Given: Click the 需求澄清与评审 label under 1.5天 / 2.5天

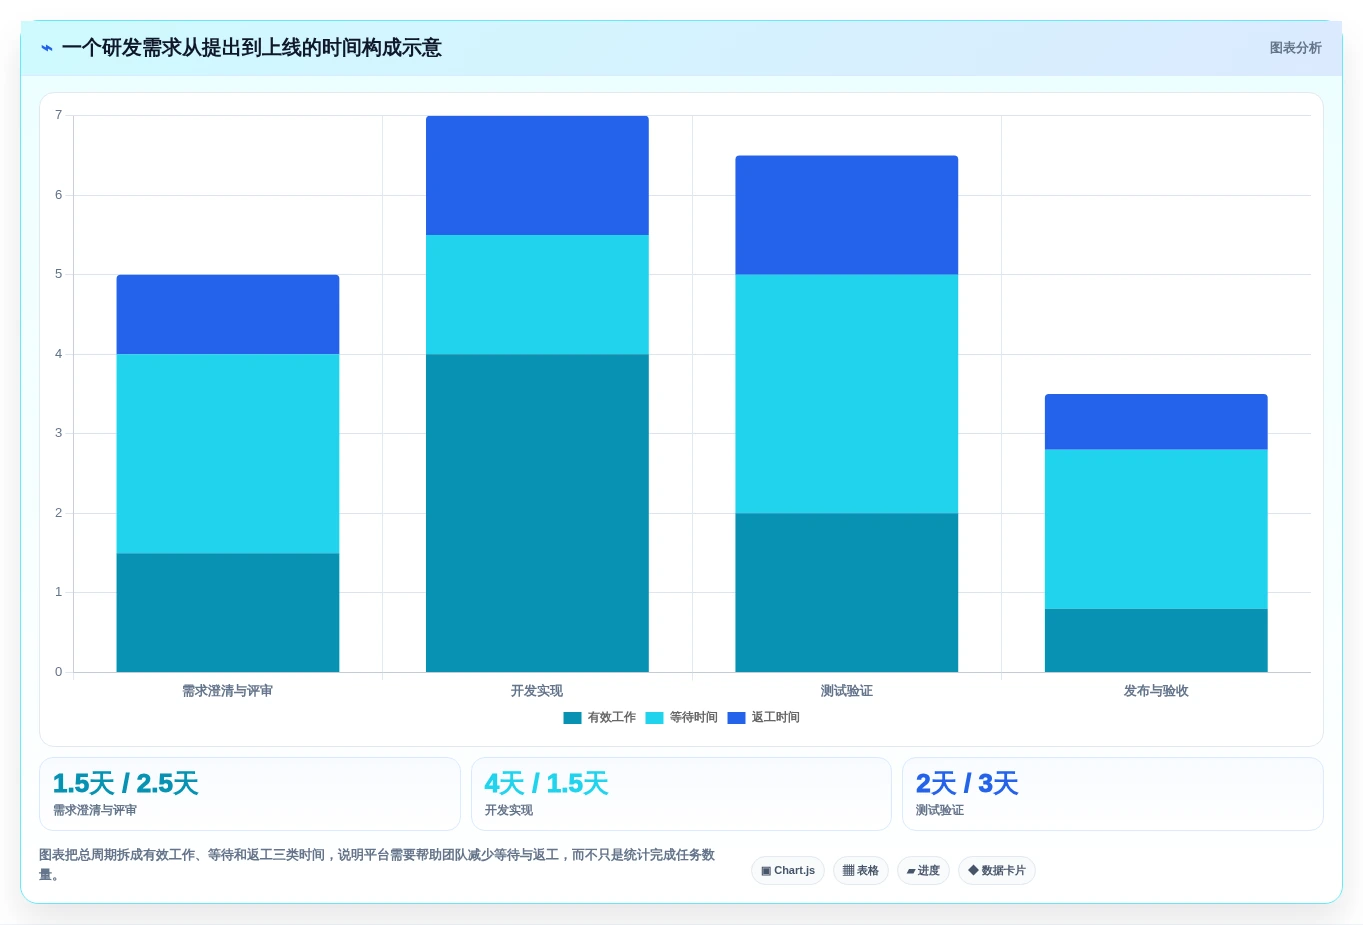Looking at the screenshot, I should tap(95, 811).
